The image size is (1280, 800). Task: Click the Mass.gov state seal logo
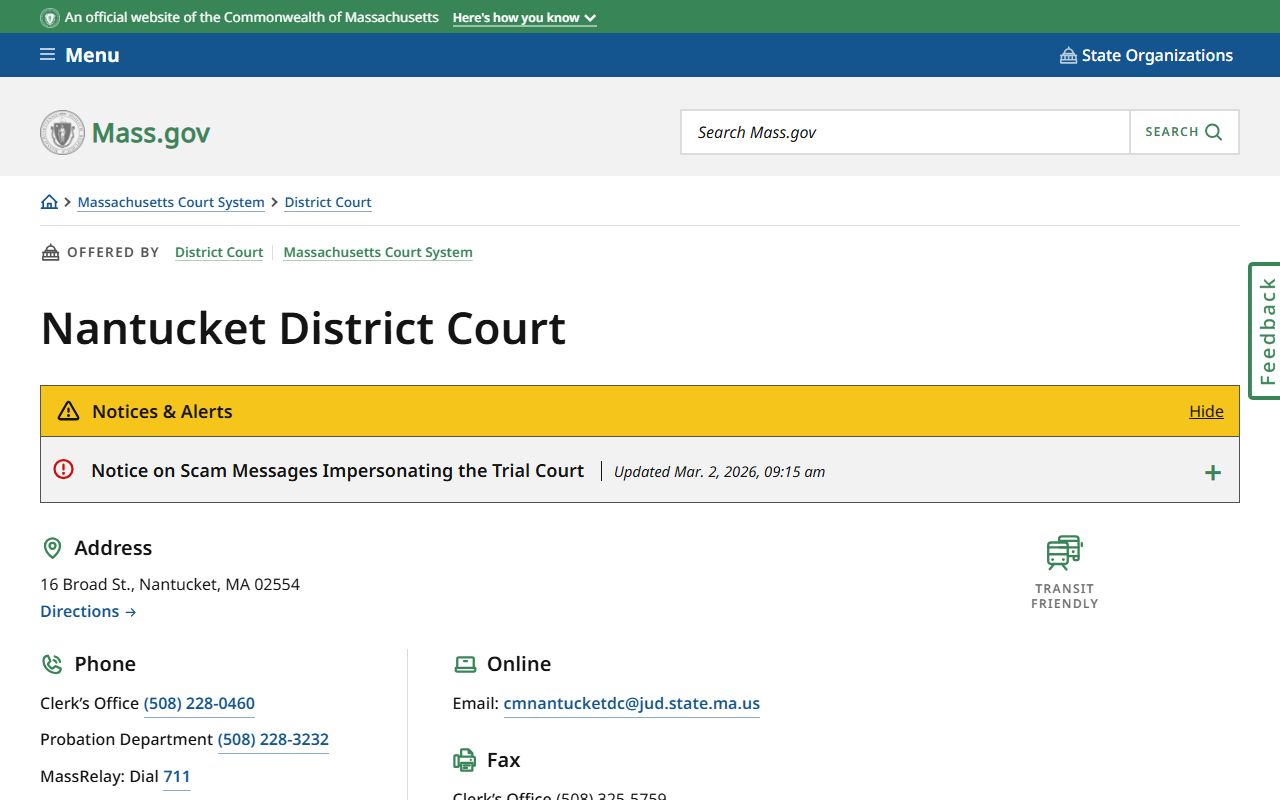click(x=62, y=133)
